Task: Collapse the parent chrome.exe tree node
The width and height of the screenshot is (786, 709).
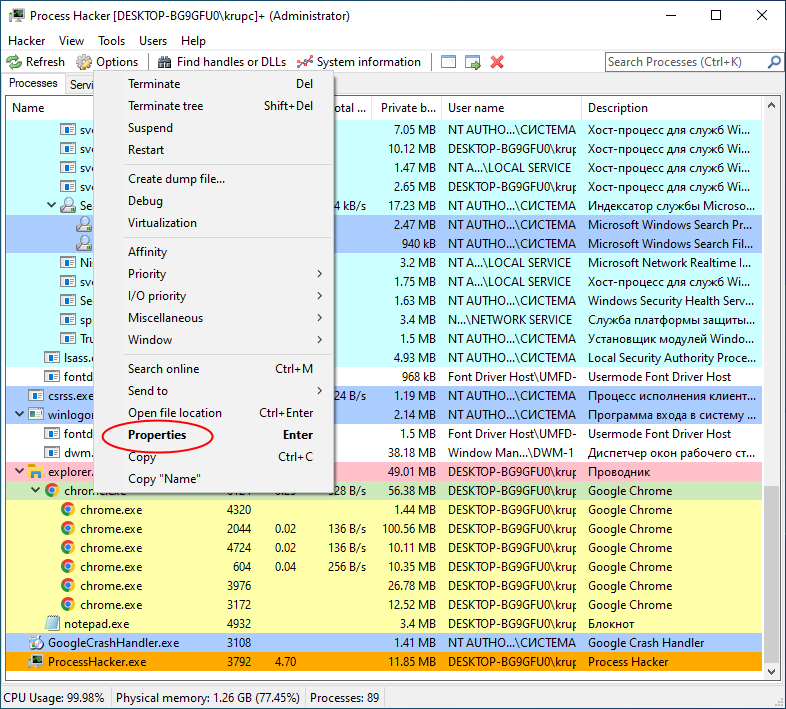Action: 35,490
